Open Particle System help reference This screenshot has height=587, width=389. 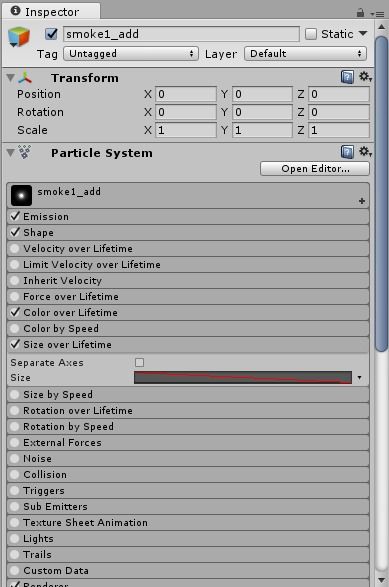(347, 152)
